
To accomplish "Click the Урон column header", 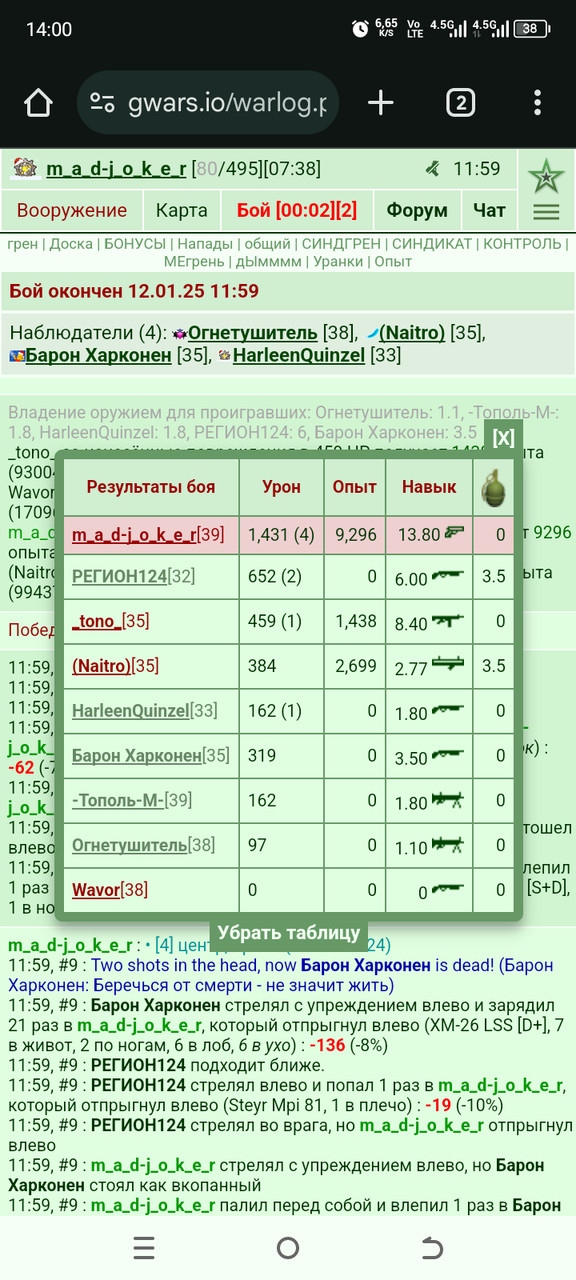I will 282,487.
